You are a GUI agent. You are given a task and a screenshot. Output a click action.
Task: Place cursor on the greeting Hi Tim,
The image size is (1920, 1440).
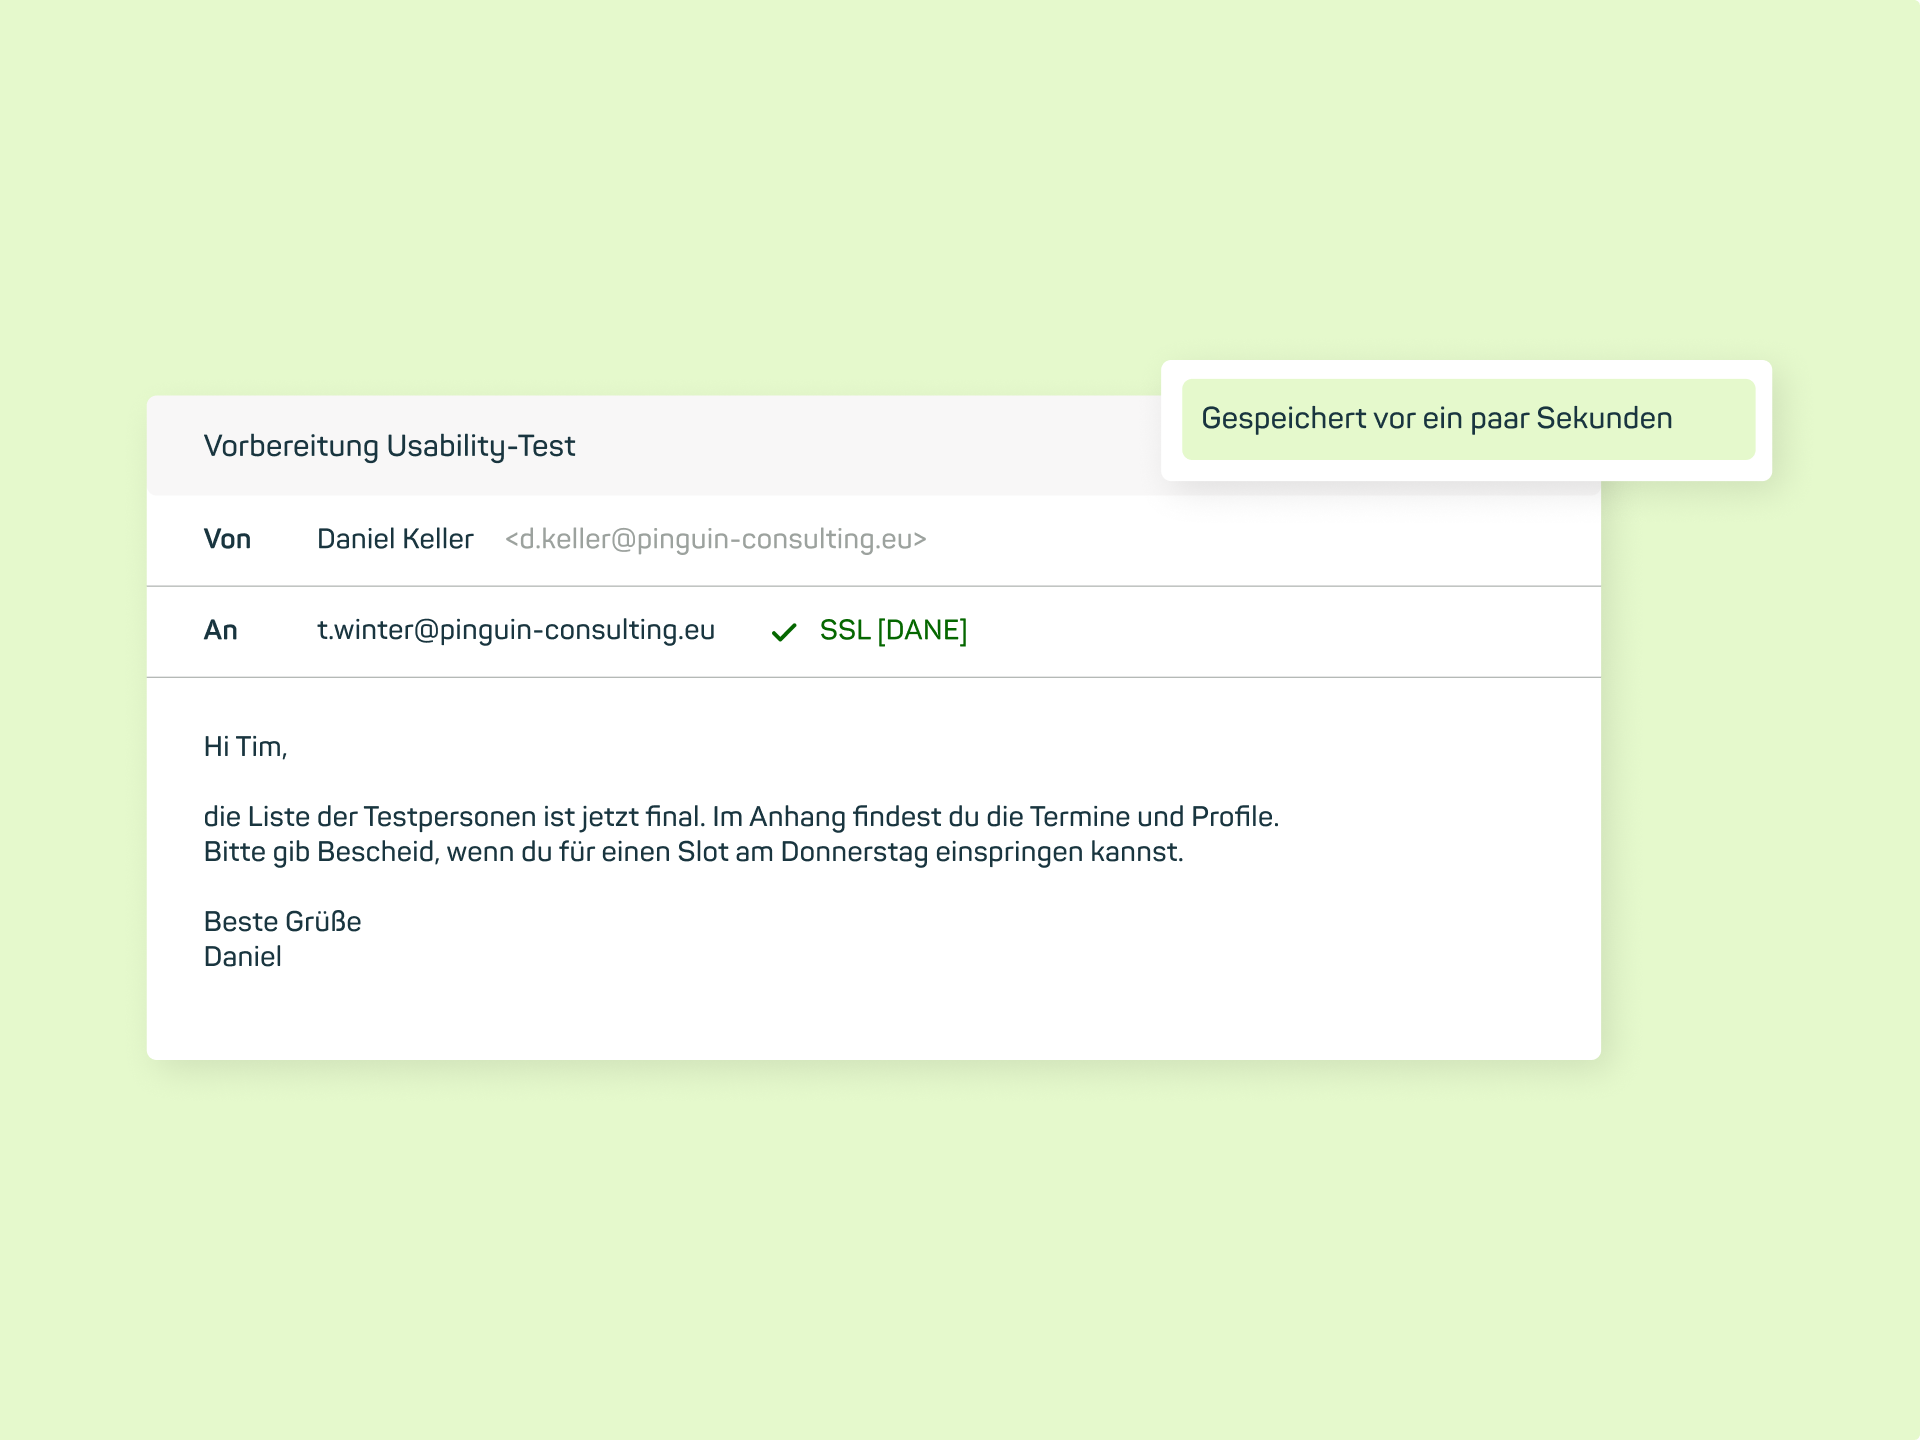[x=246, y=747]
